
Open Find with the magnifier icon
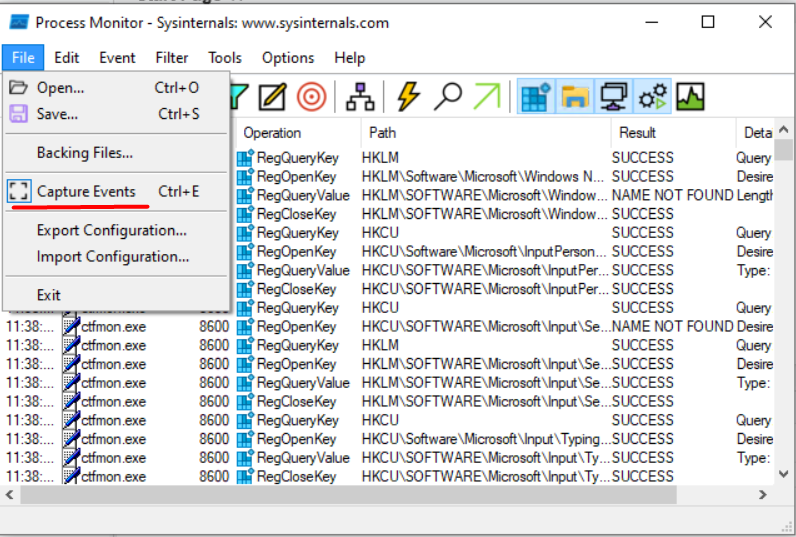tap(448, 96)
